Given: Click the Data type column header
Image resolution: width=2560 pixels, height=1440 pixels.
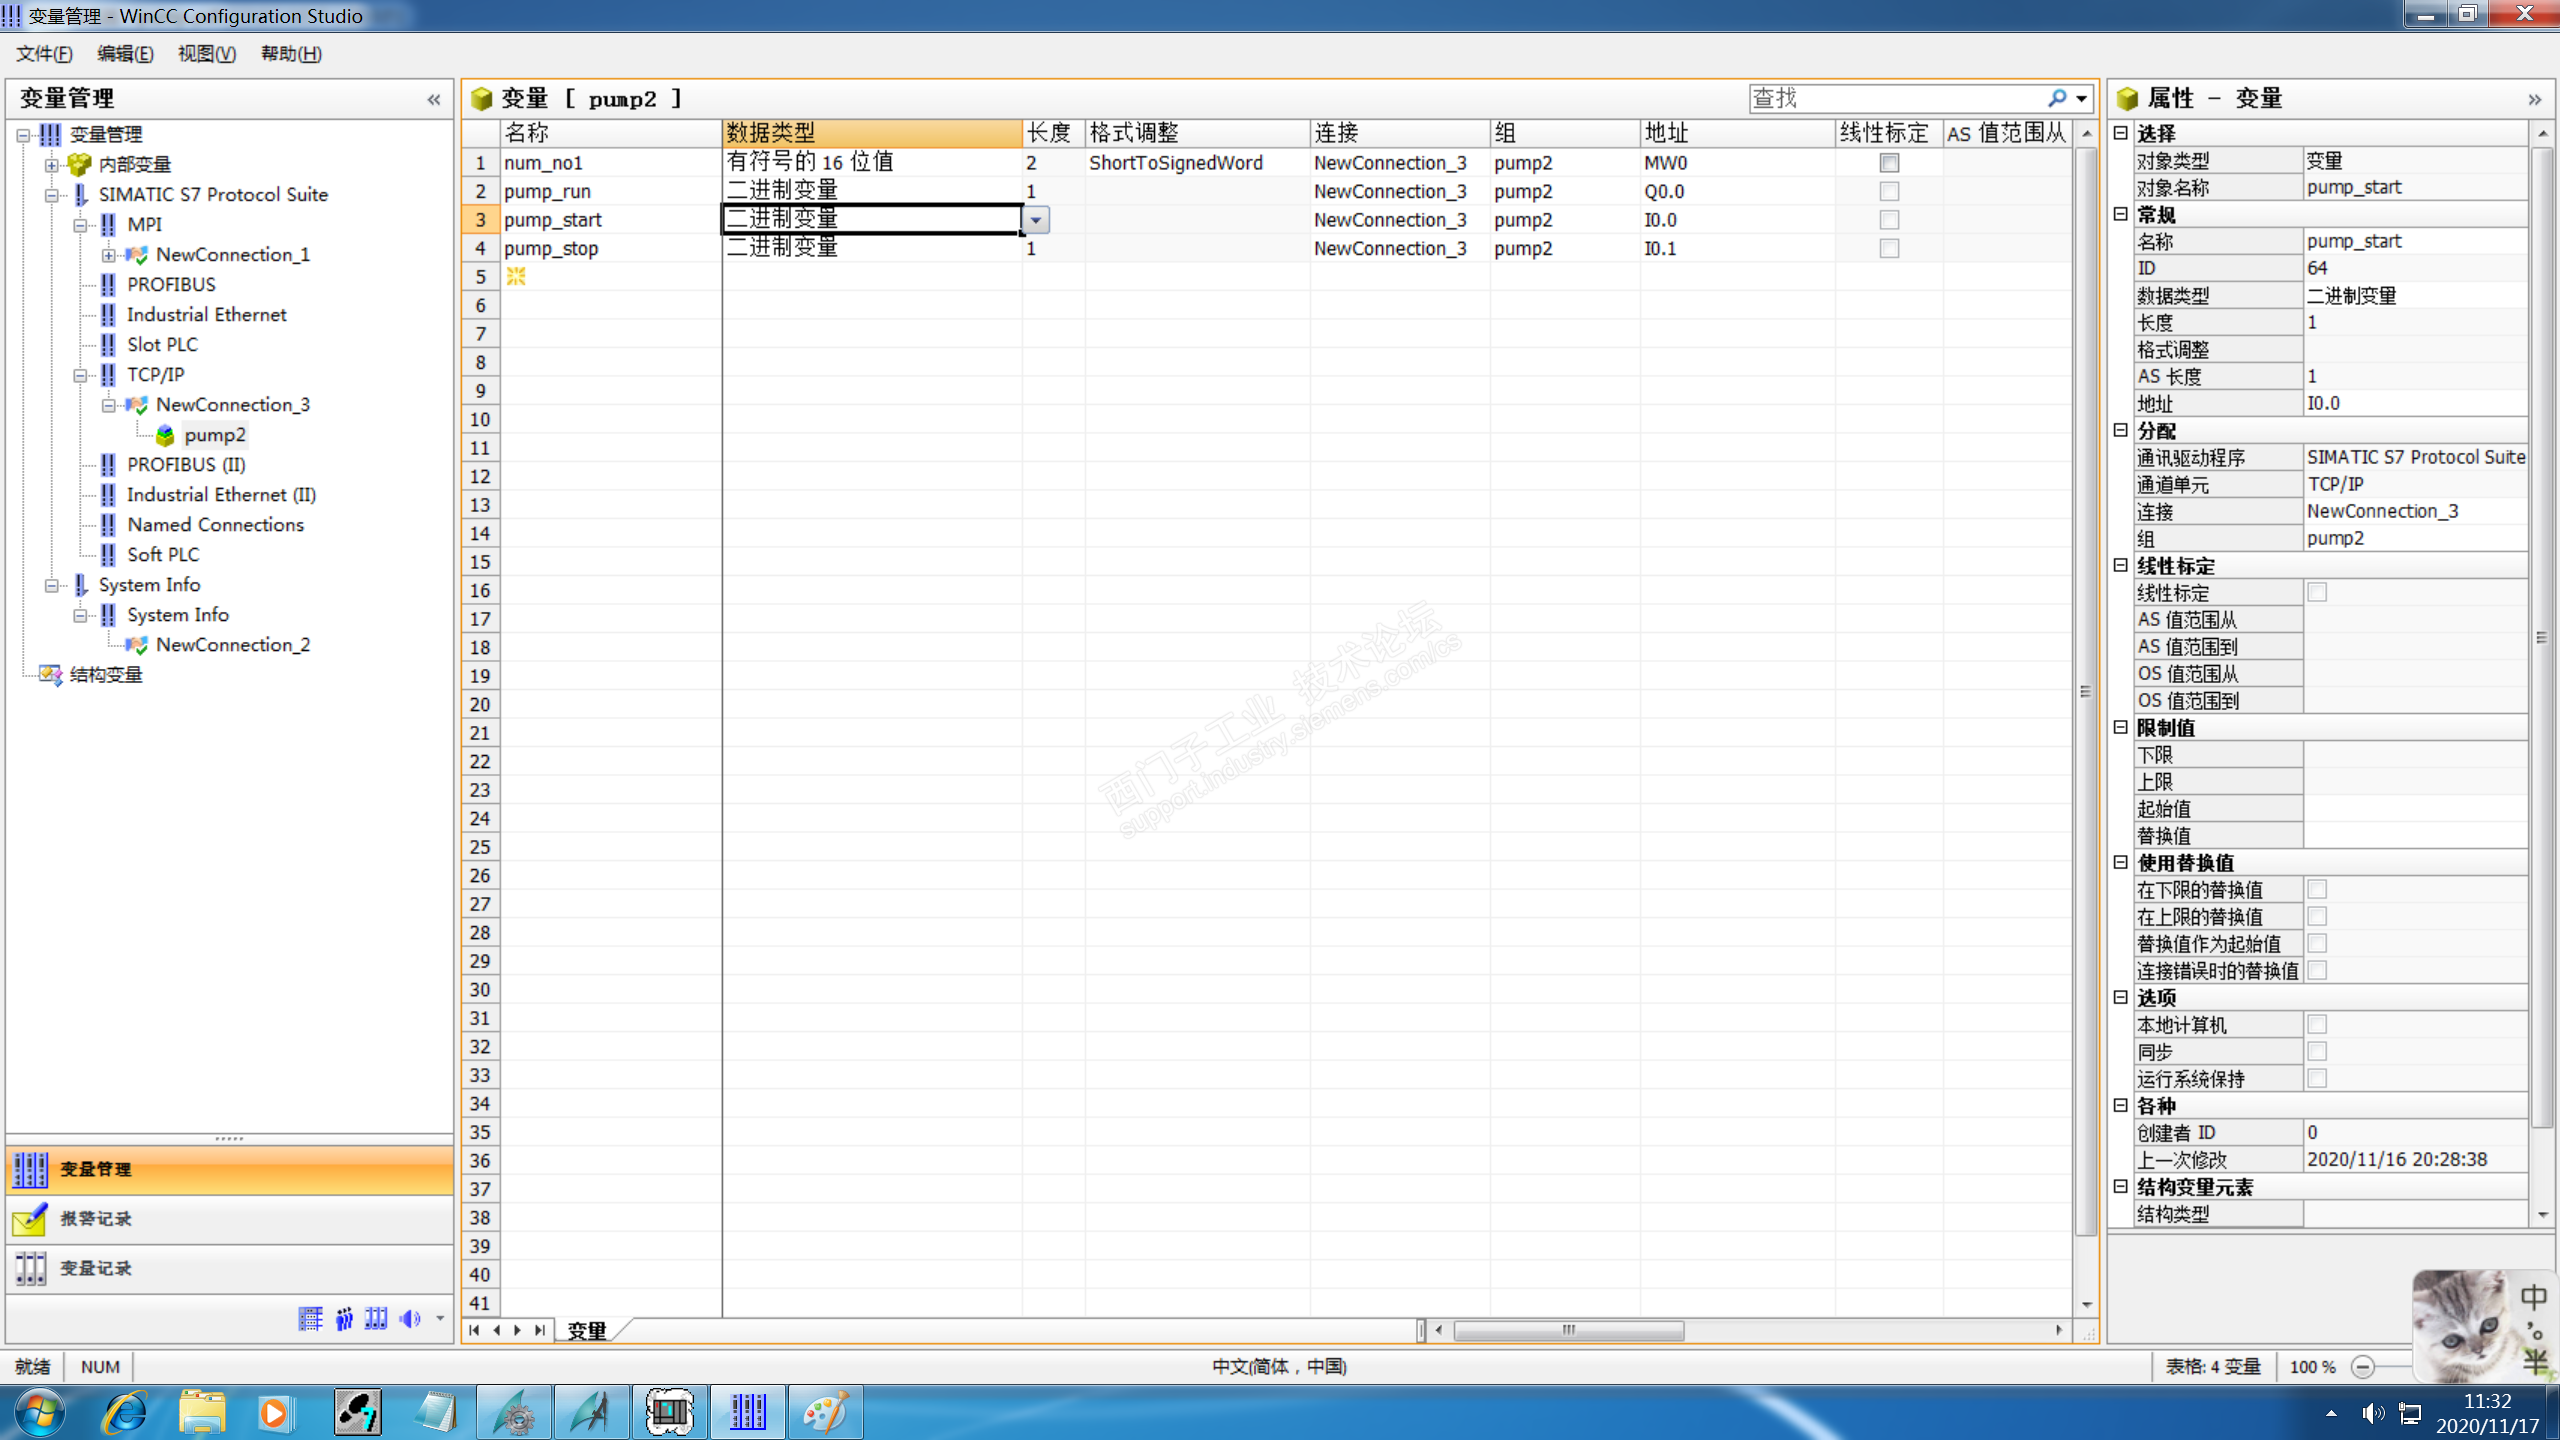Looking at the screenshot, I should coord(870,133).
